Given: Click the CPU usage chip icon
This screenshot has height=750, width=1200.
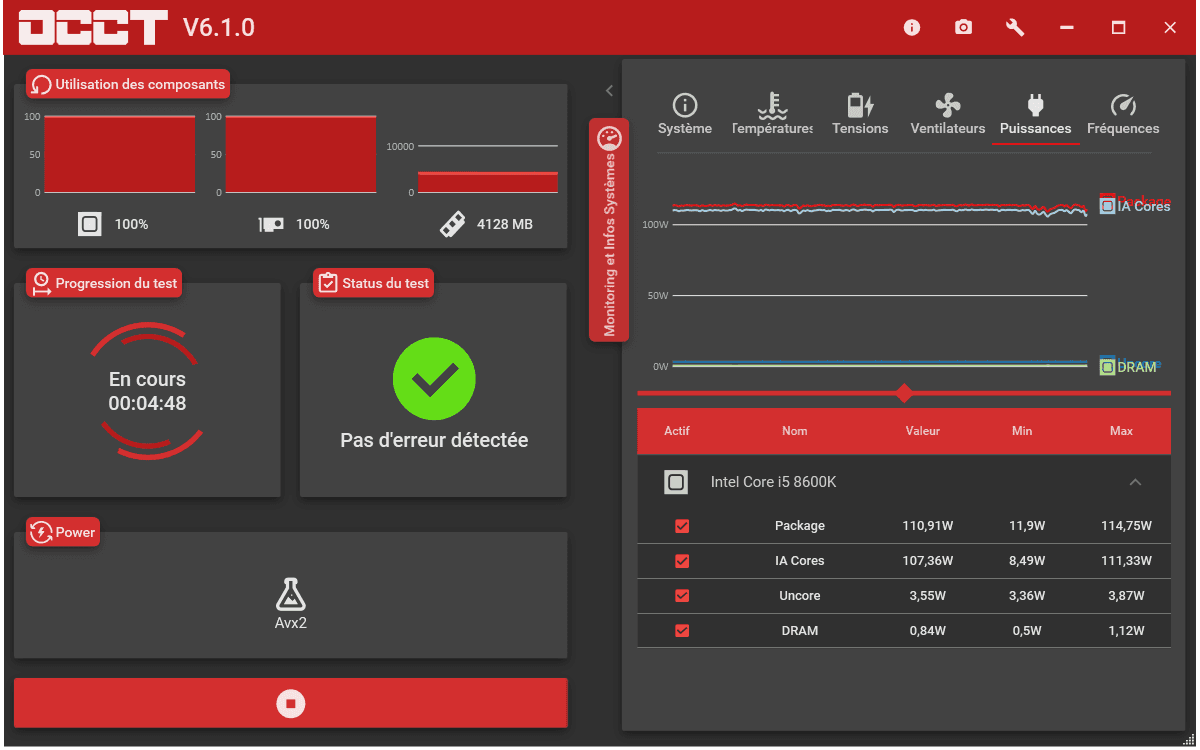Looking at the screenshot, I should coord(90,224).
